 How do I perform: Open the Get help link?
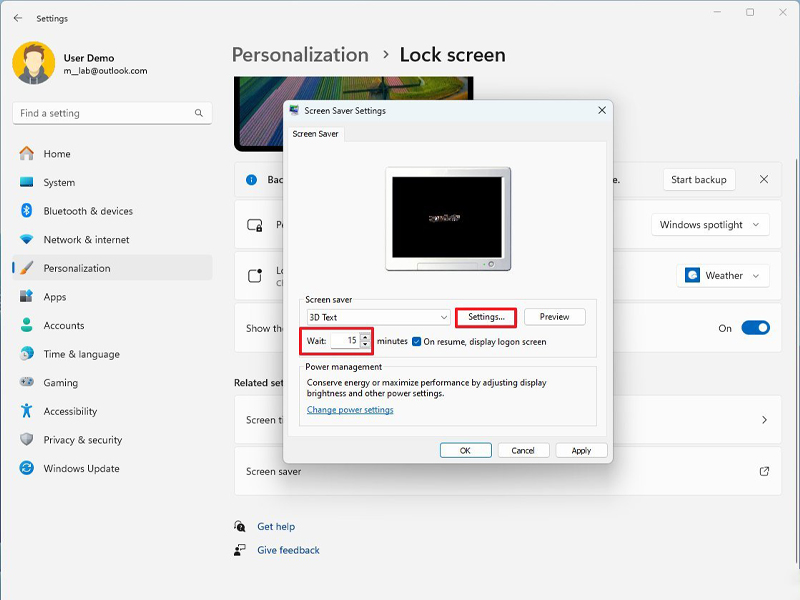pyautogui.click(x=276, y=526)
